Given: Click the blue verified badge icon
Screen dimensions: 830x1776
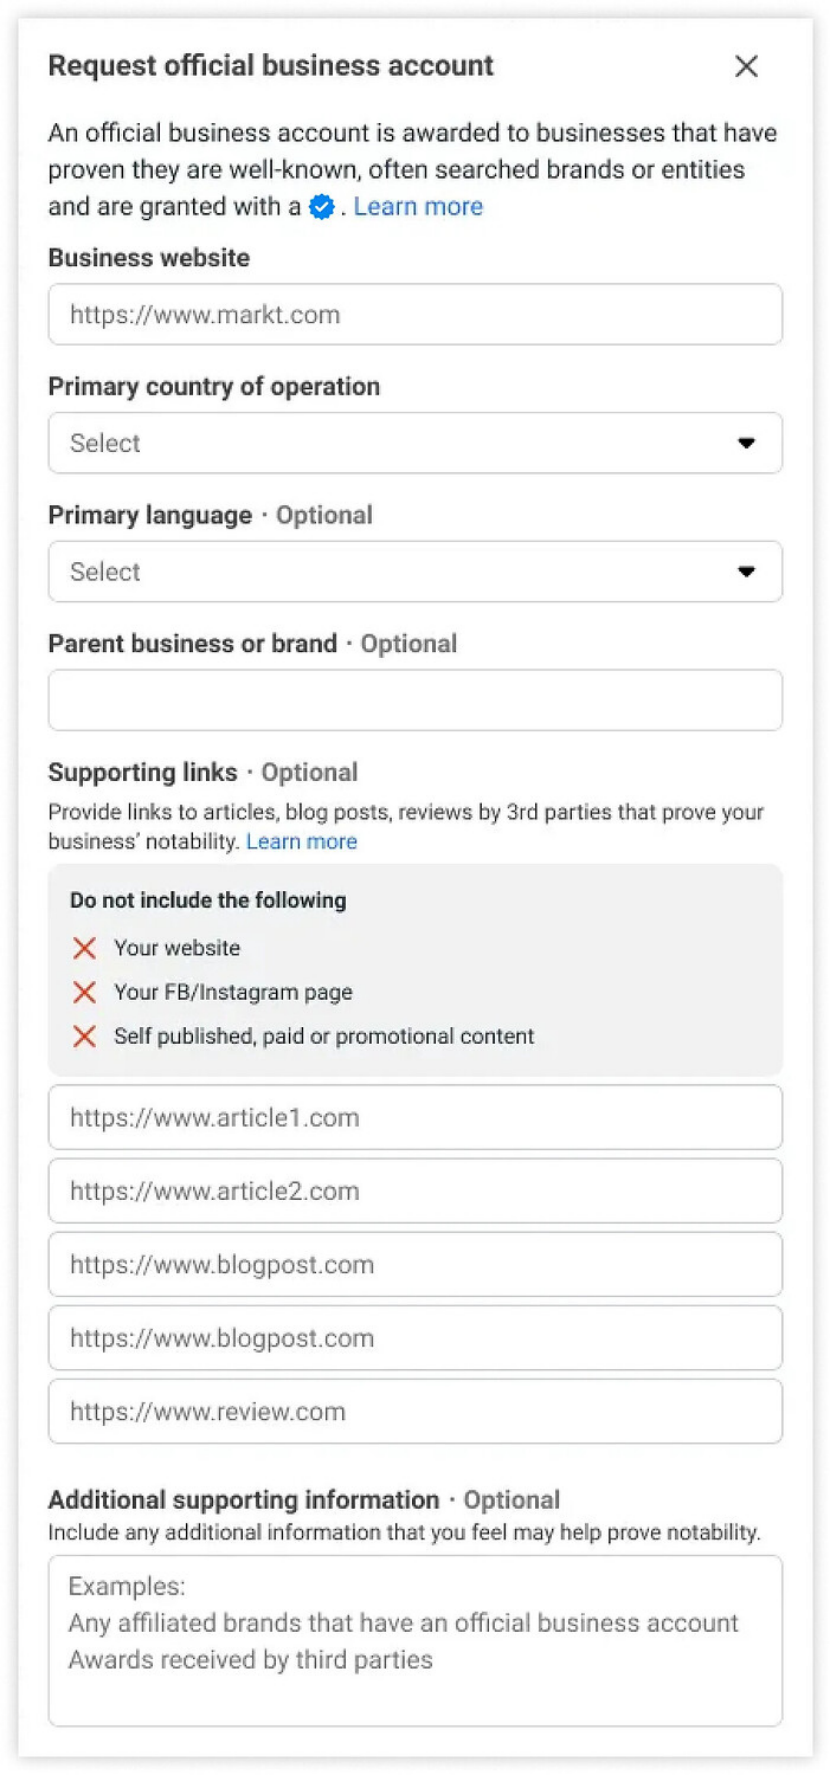Looking at the screenshot, I should [321, 207].
